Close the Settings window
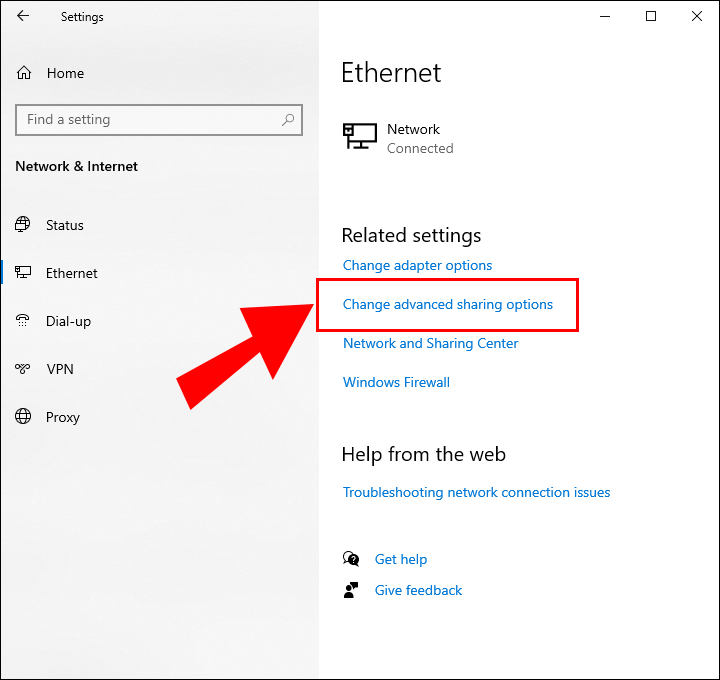720x680 pixels. pos(697,17)
